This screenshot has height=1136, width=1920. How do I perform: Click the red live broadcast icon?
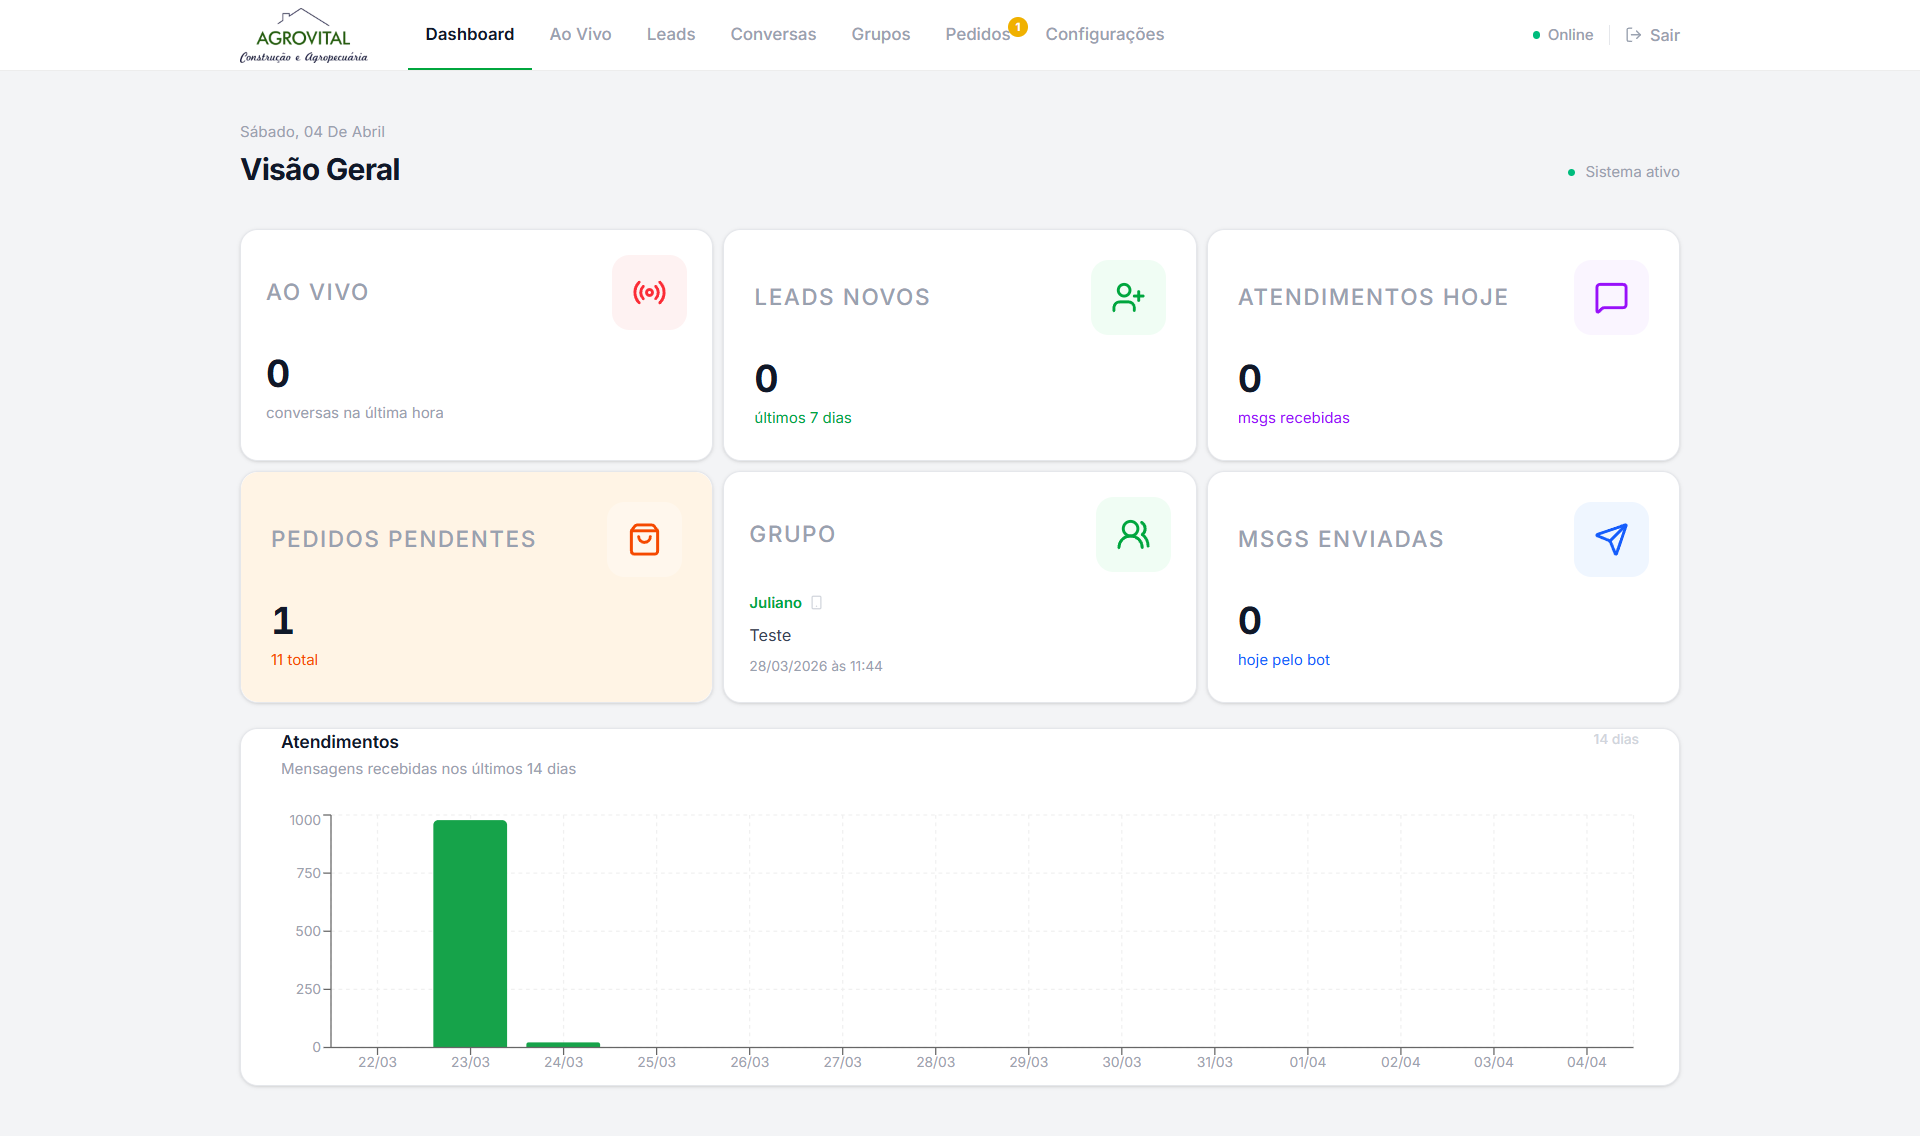pos(649,292)
